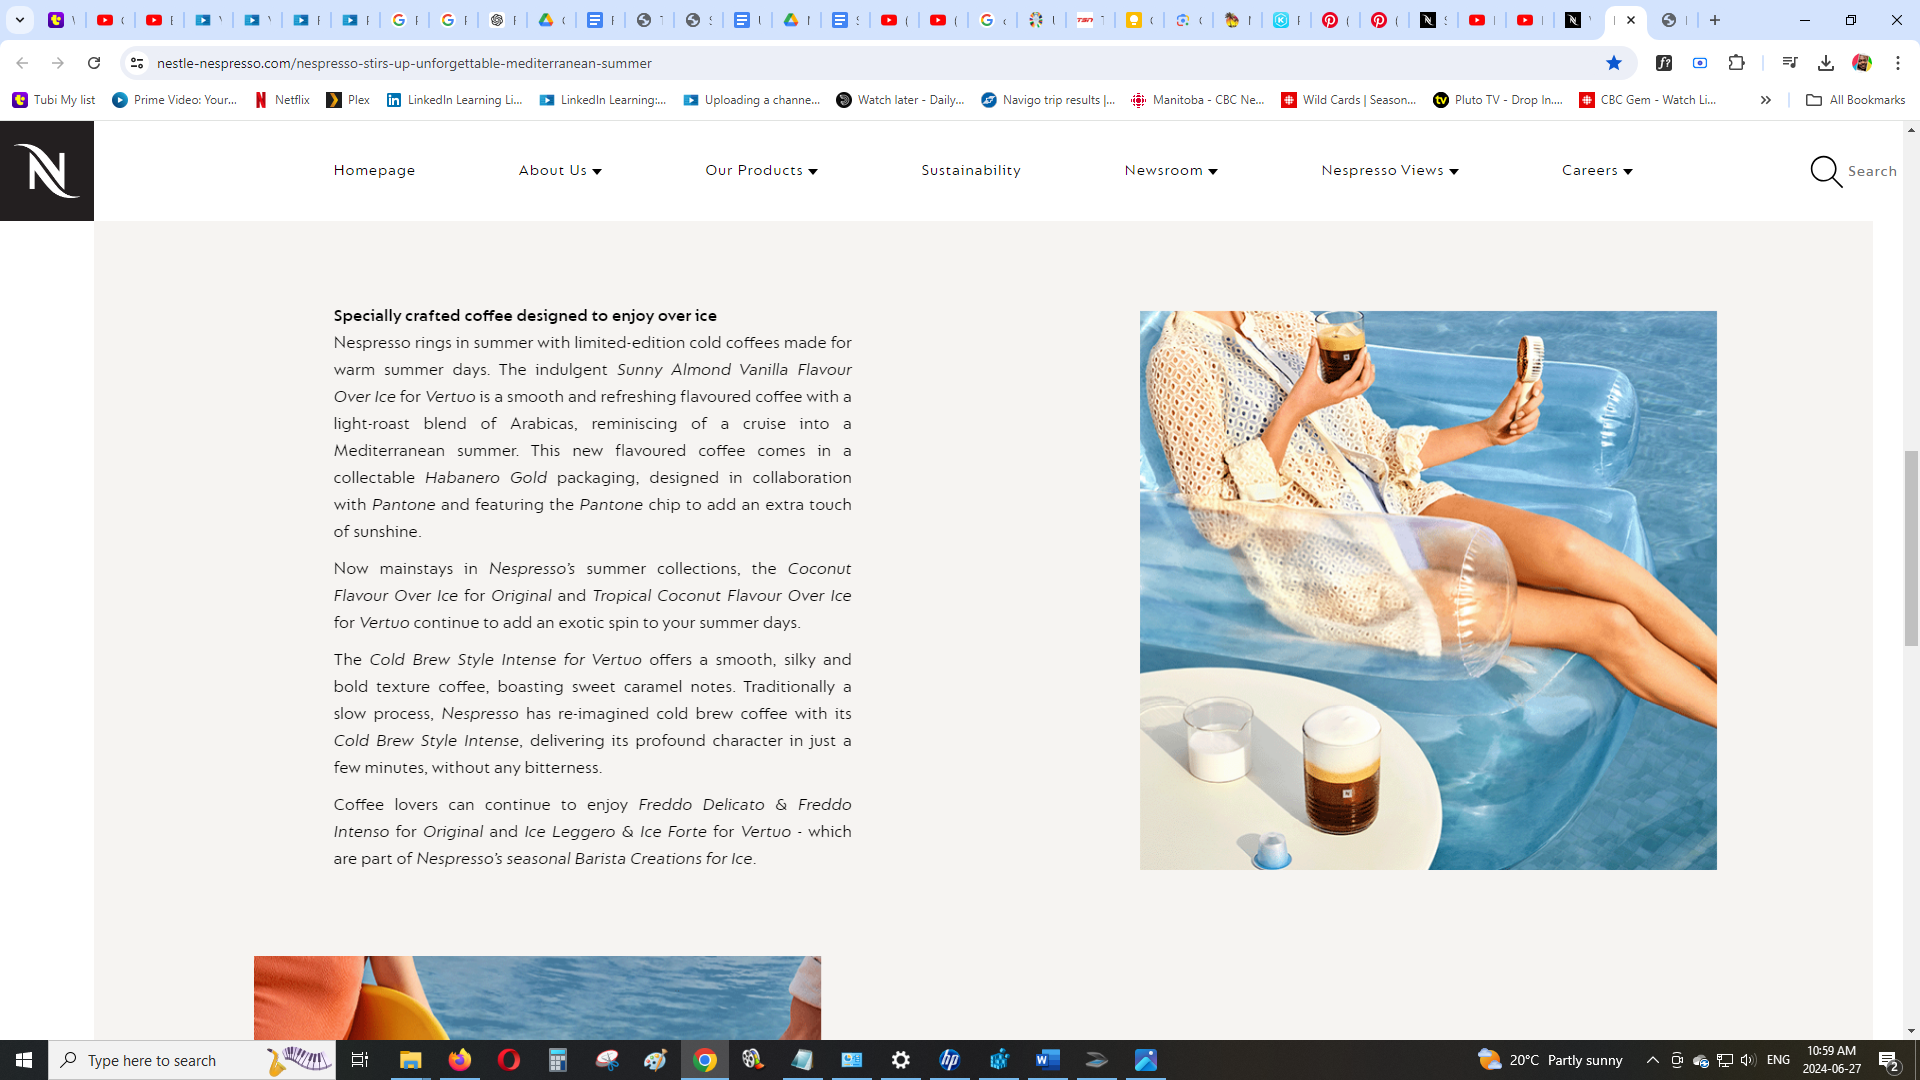This screenshot has width=1920, height=1080.
Task: Click the Search magnifier icon
Action: (x=1826, y=171)
